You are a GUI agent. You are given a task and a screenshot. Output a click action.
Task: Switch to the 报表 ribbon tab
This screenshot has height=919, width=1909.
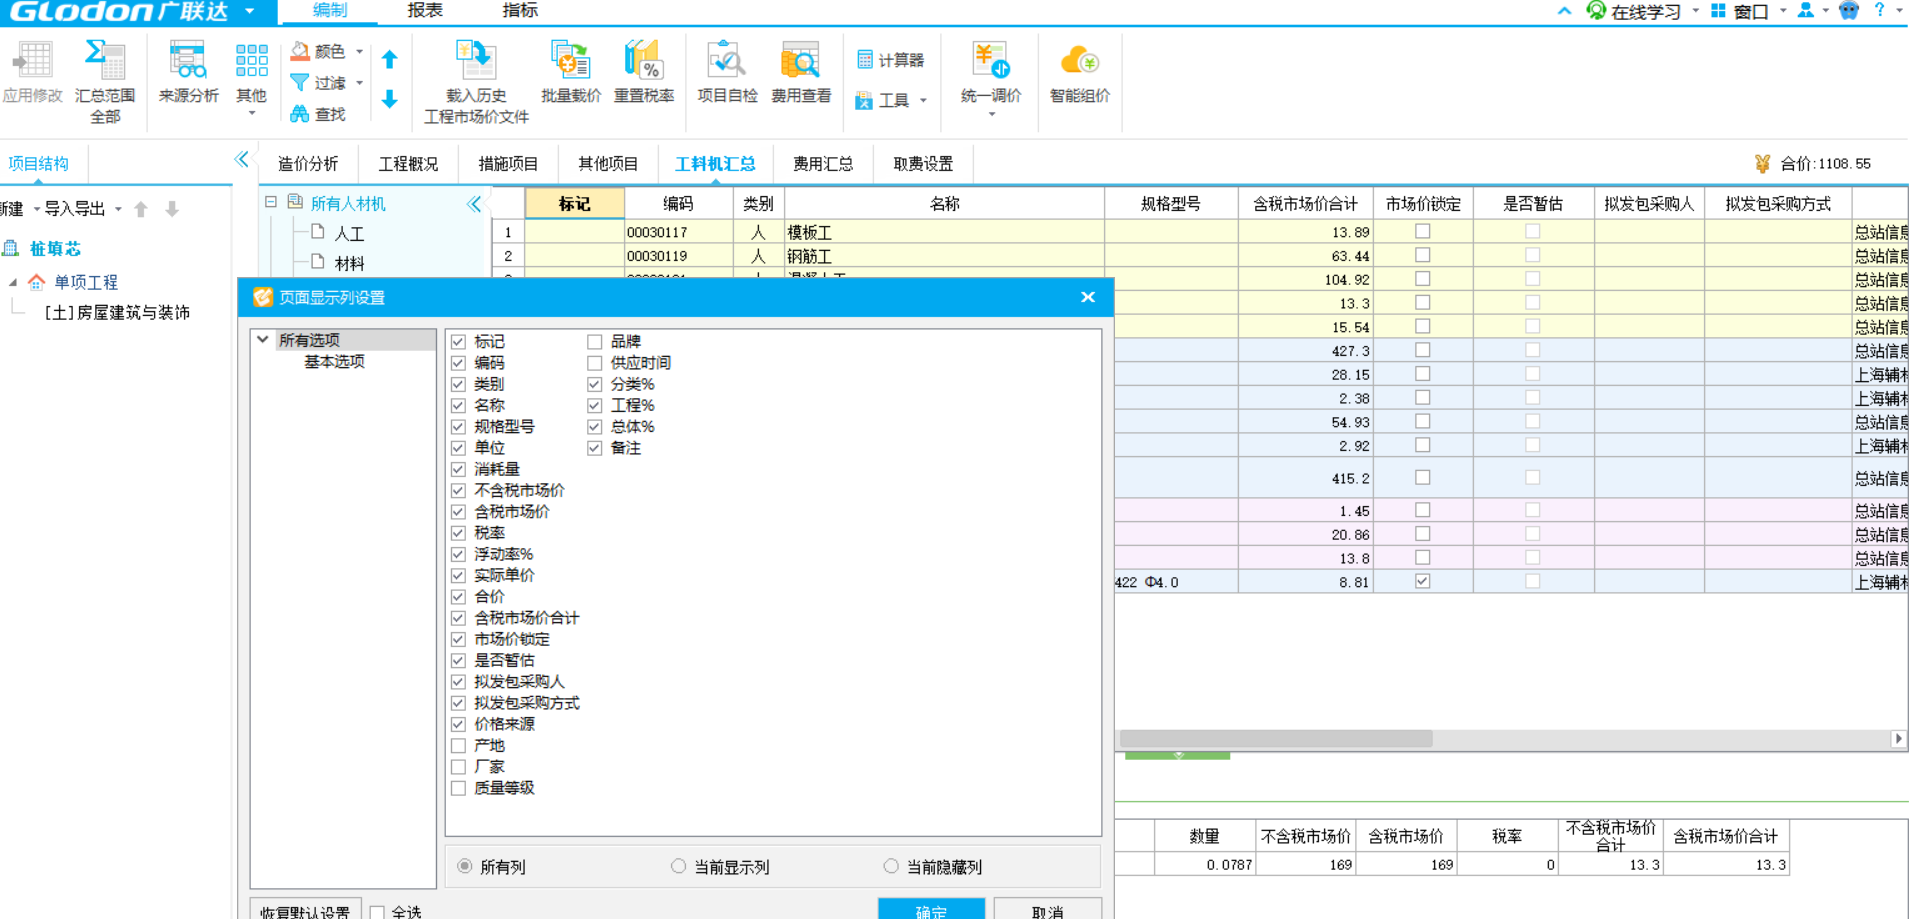pyautogui.click(x=425, y=10)
